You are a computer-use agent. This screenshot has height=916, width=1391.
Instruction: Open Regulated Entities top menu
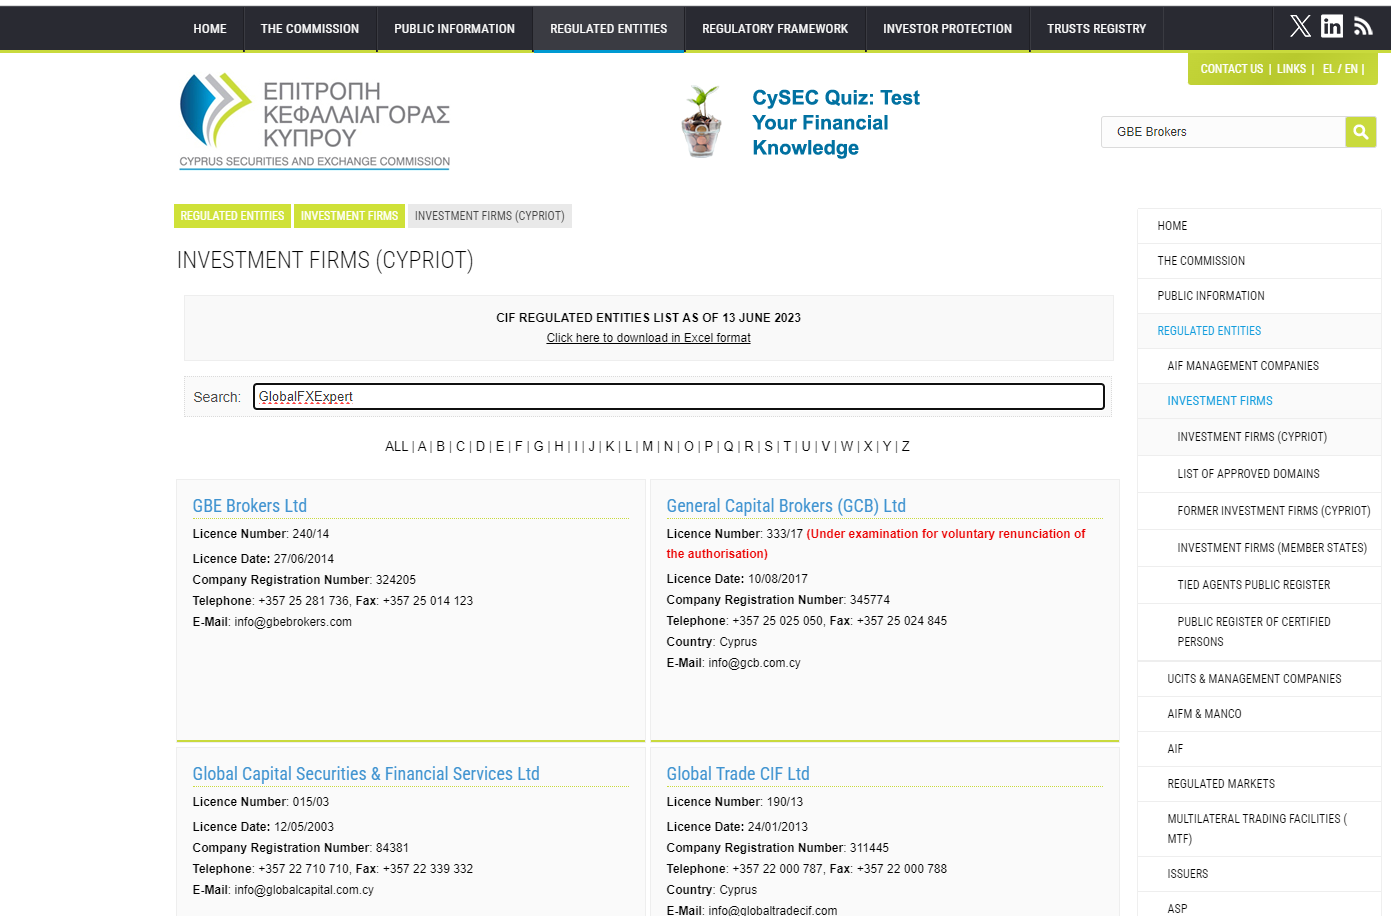click(x=609, y=29)
